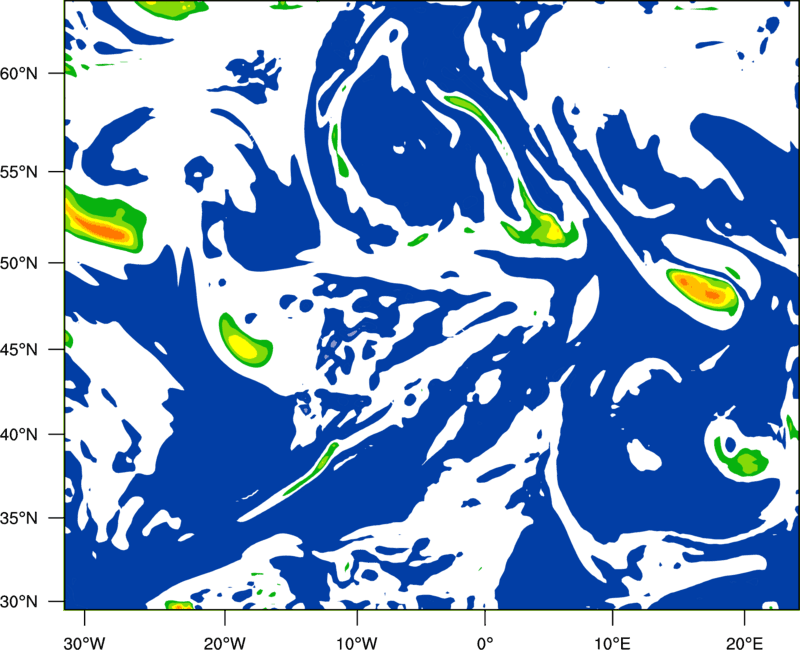
Task: Click the 50°N latitude label
Action: tap(19, 263)
